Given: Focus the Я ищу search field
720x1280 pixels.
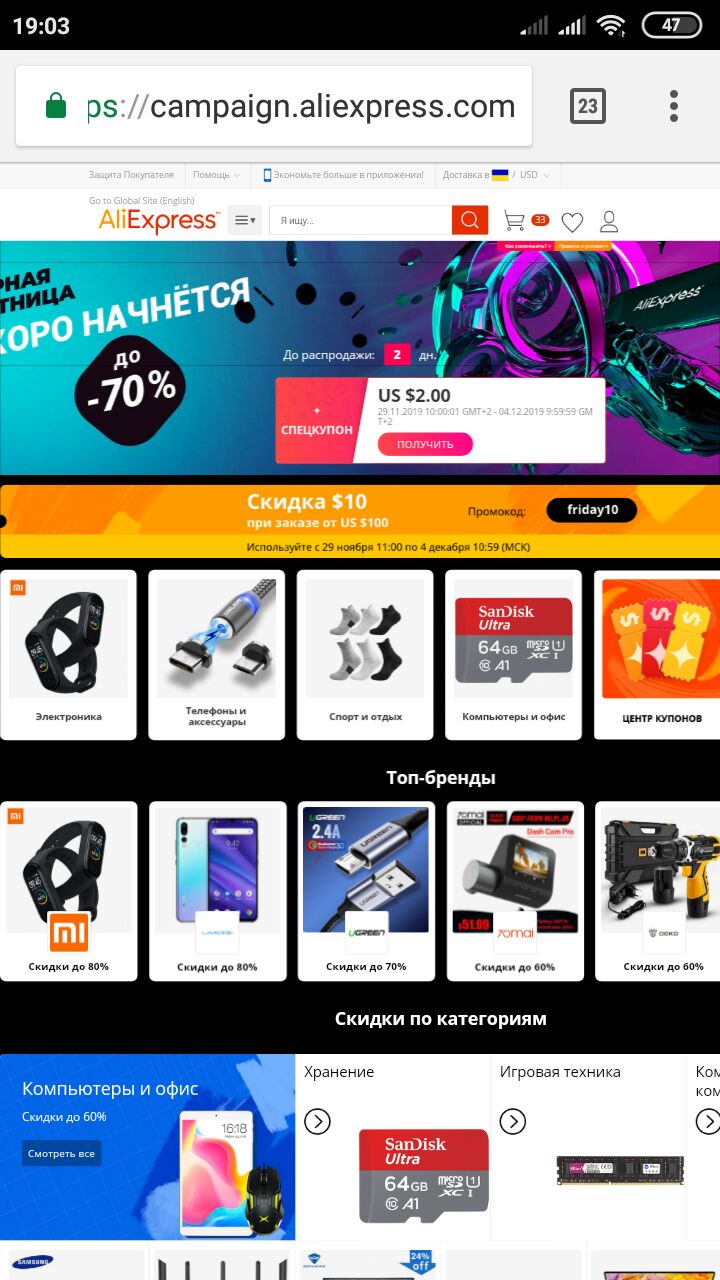Looking at the screenshot, I should coord(361,220).
